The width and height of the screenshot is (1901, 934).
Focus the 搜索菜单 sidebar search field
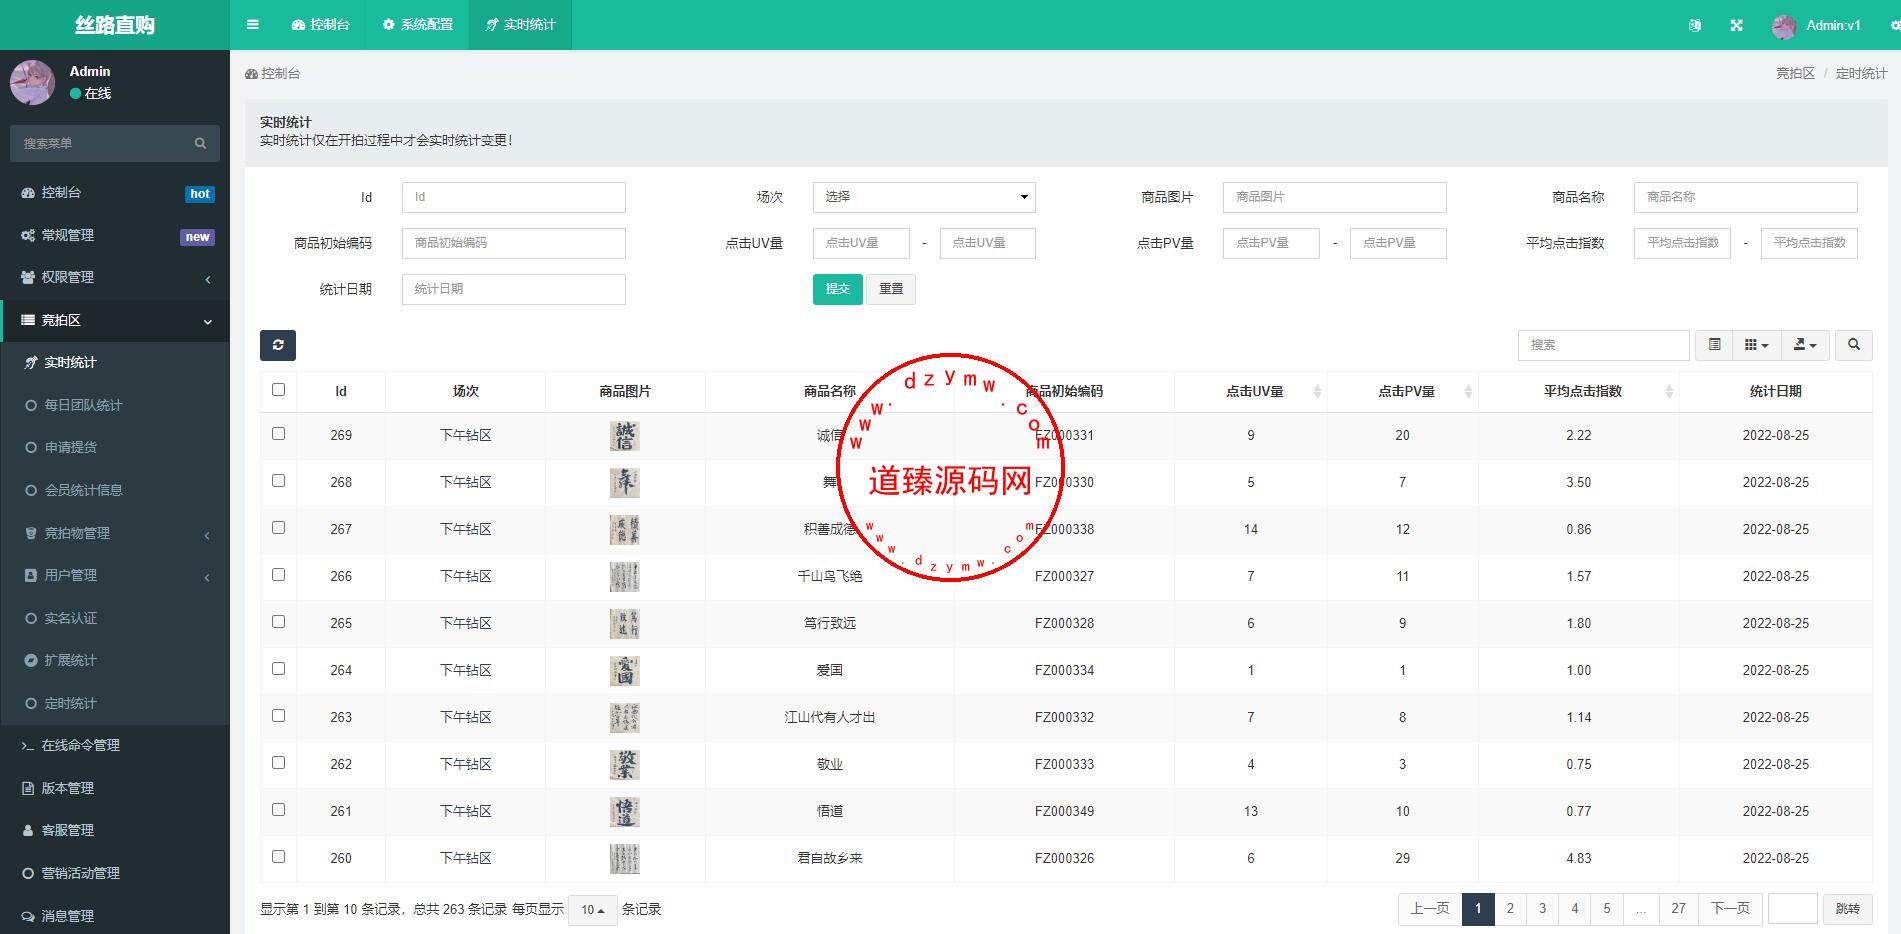(100, 143)
